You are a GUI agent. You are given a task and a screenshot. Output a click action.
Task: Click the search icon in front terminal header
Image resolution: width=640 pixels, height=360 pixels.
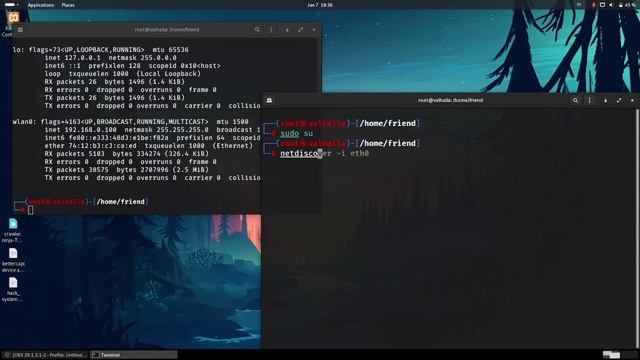575,100
